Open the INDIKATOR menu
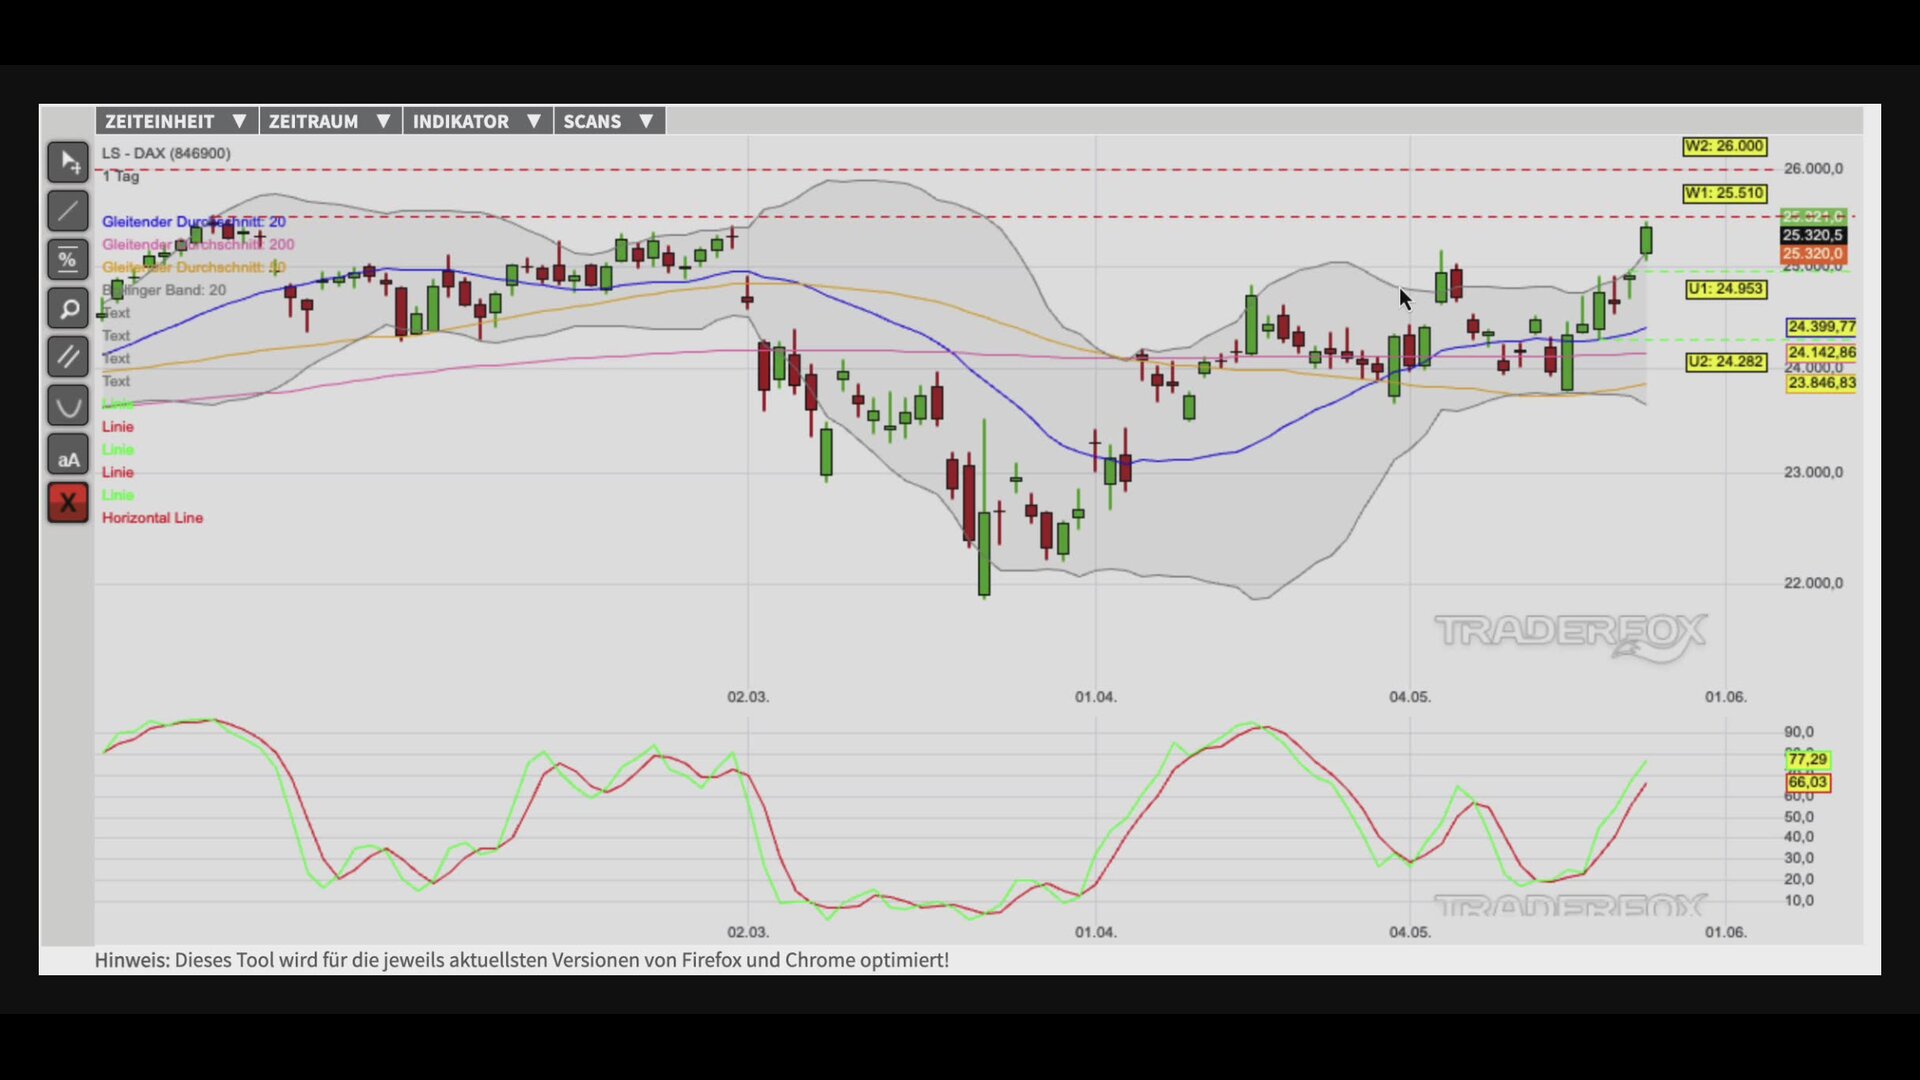 click(478, 121)
